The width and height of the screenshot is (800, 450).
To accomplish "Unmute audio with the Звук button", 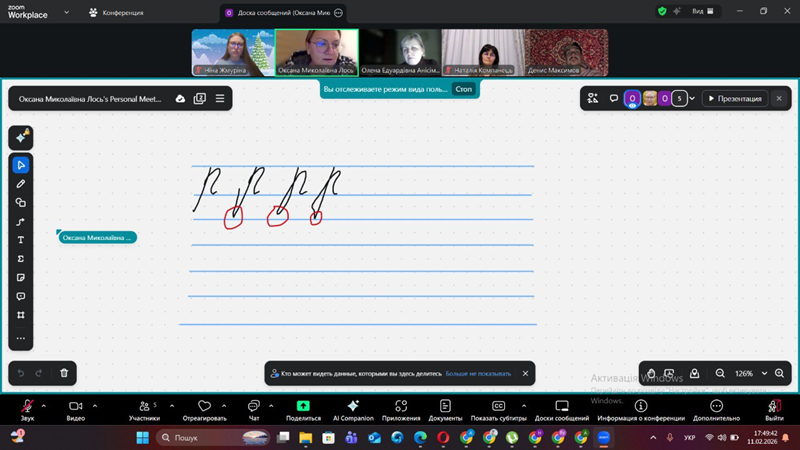I will pyautogui.click(x=27, y=410).
